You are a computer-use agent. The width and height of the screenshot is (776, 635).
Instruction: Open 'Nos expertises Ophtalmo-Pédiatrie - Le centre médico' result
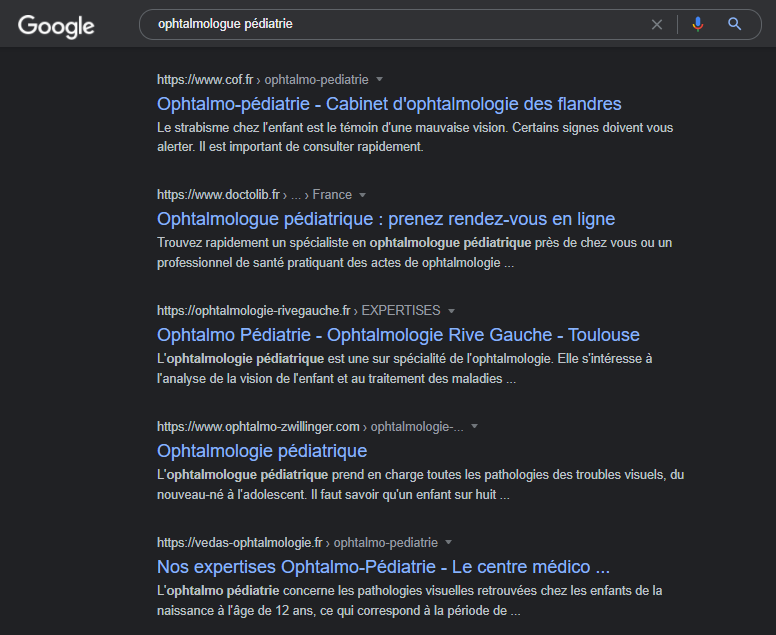point(383,567)
